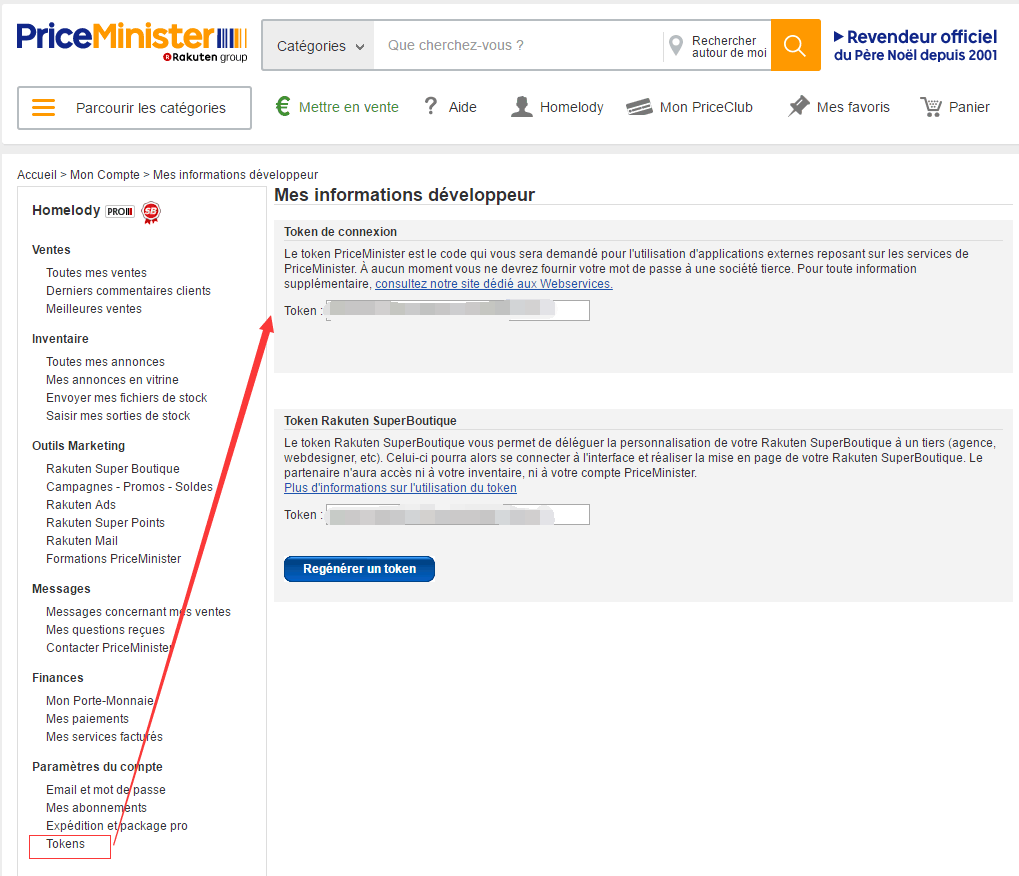Click the 'Token Rakuten SuperBoutique' section title
Image resolution: width=1019 pixels, height=876 pixels.
click(x=370, y=421)
